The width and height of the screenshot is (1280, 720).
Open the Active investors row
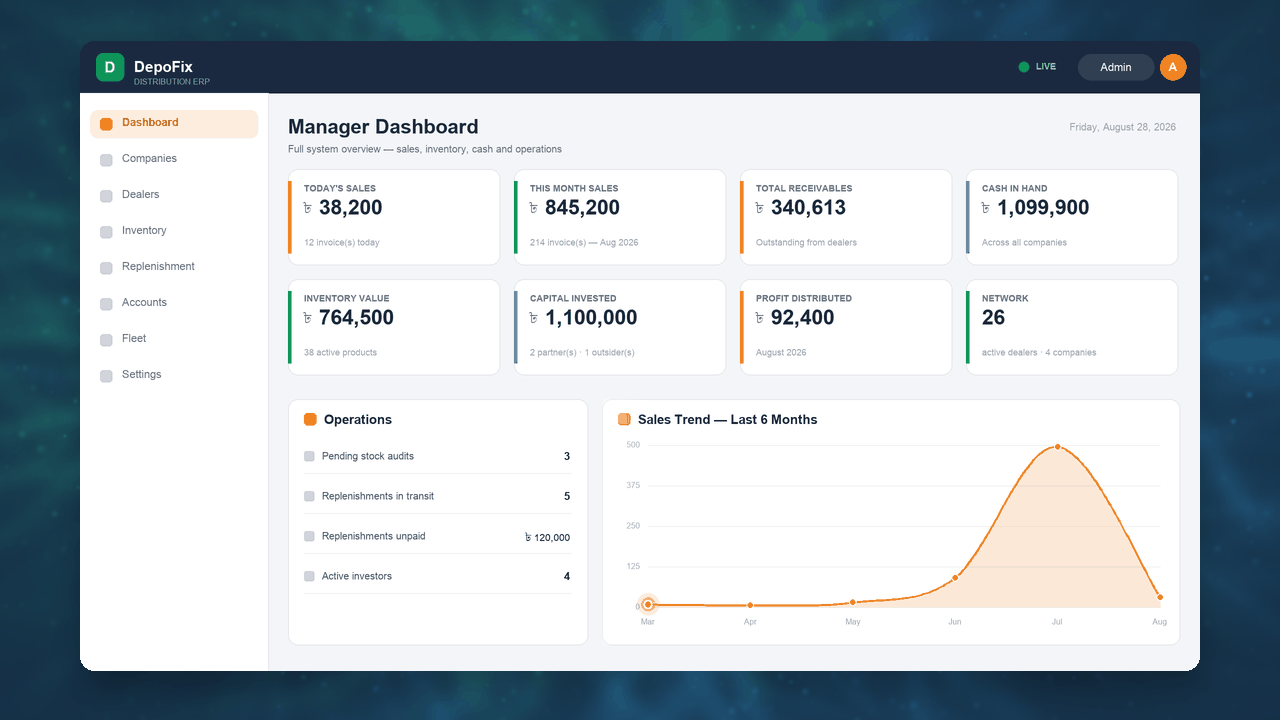(438, 577)
